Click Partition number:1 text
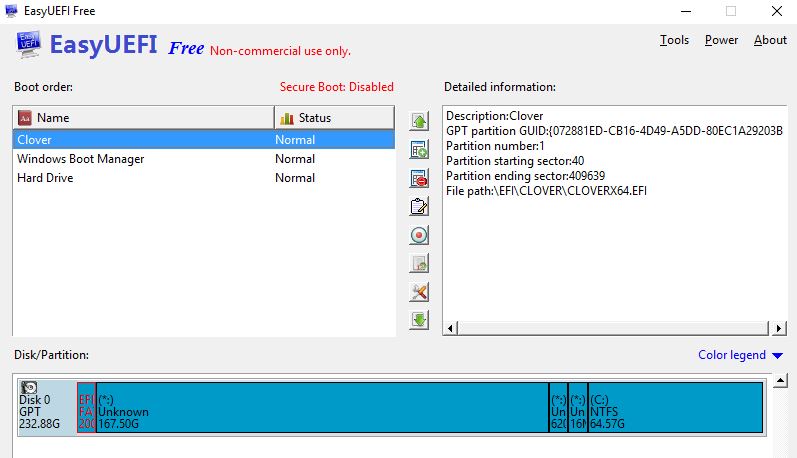This screenshot has height=458, width=797. click(x=495, y=146)
